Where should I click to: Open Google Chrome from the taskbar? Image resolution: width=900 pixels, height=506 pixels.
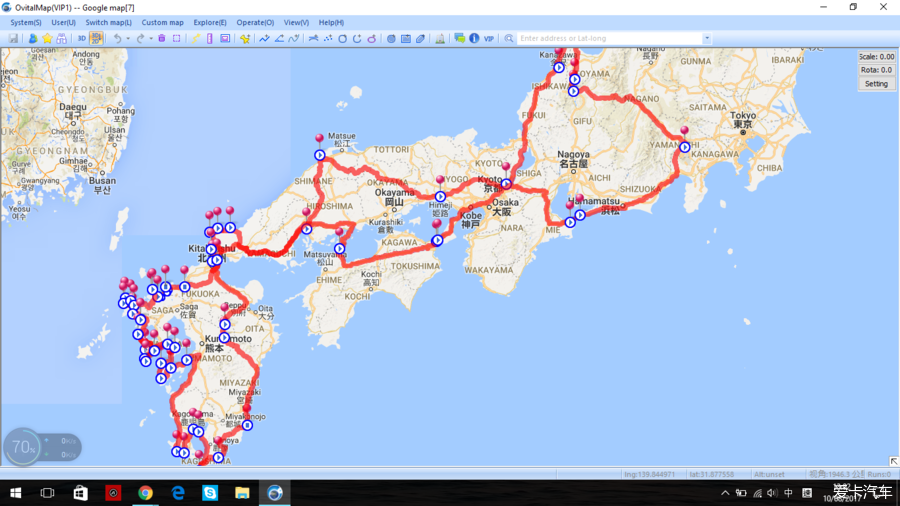point(145,493)
